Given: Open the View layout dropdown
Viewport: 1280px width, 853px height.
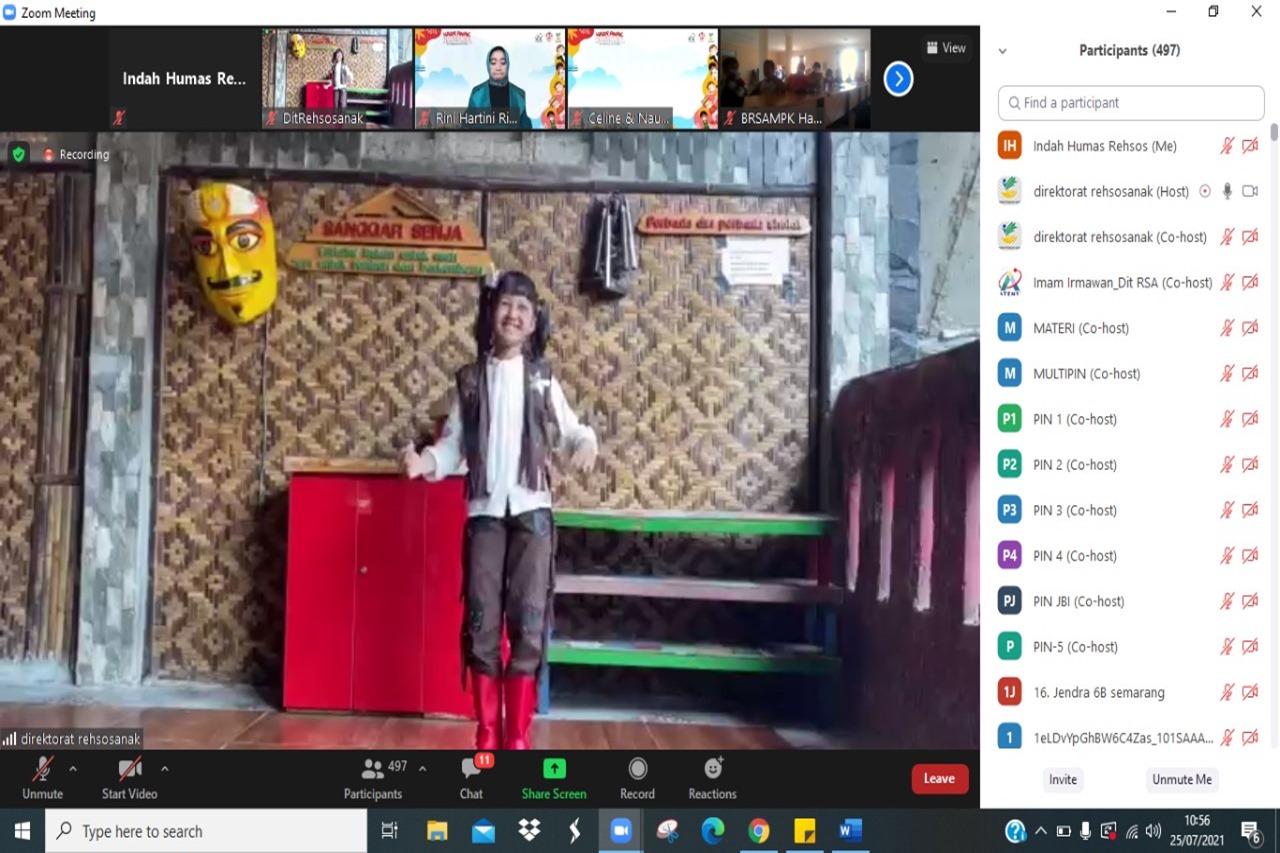Looking at the screenshot, I should (x=946, y=48).
